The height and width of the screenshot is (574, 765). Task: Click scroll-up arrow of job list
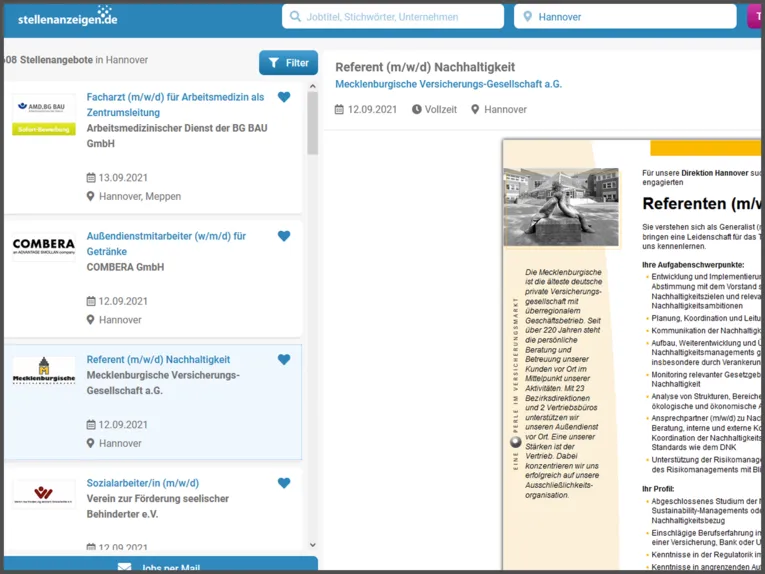[x=313, y=86]
